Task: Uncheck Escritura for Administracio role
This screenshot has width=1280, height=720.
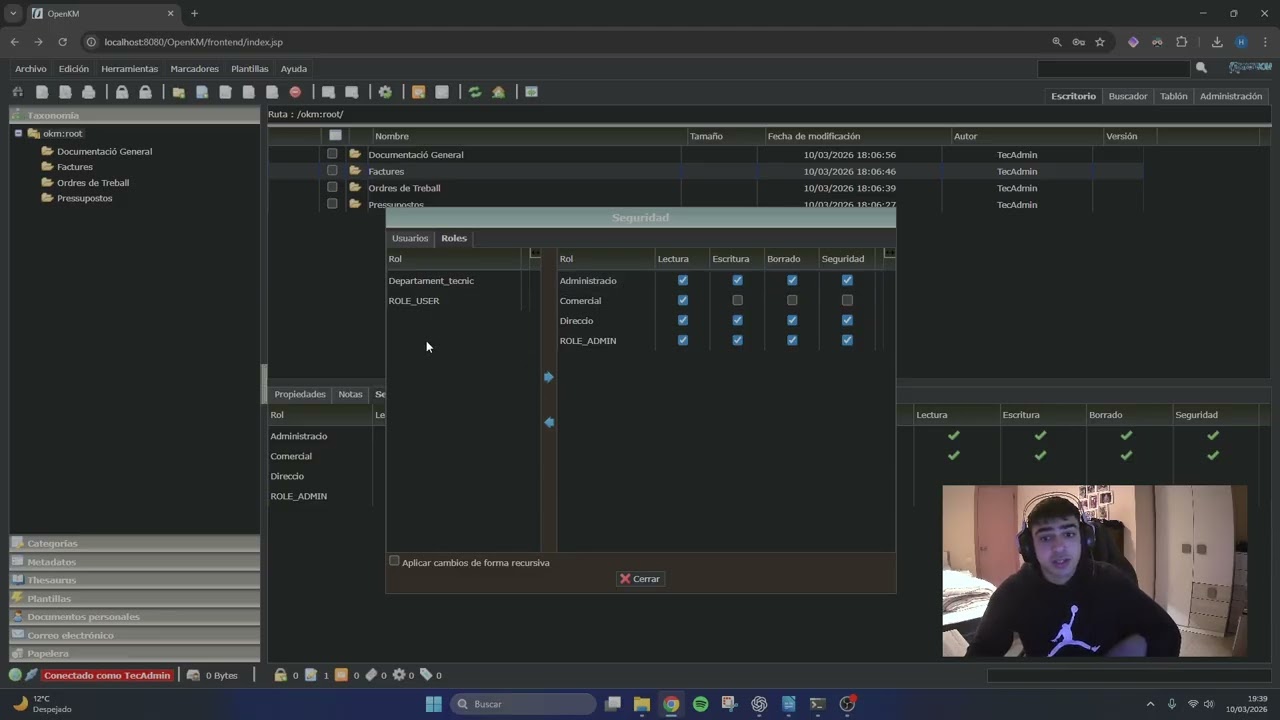Action: click(737, 280)
